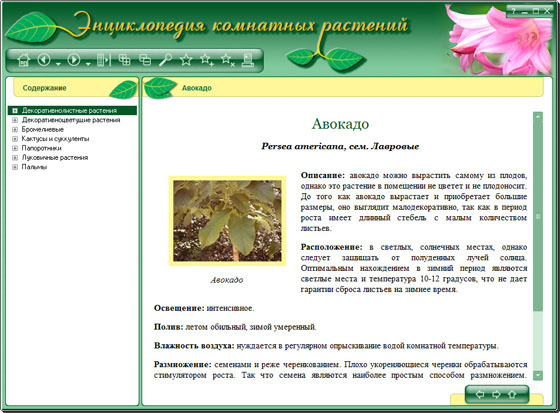This screenshot has height=413, width=560.
Task: Remove from favorites with star x icon
Action: [228, 60]
